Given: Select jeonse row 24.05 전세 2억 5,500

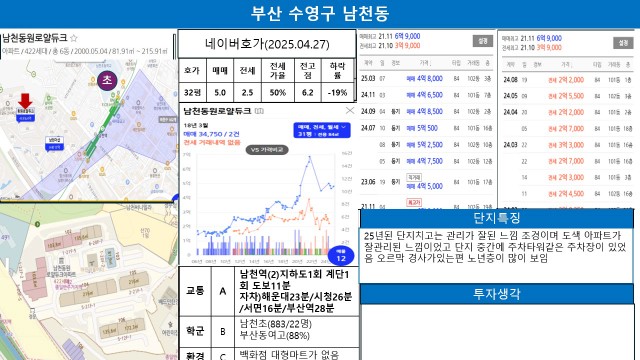Looking at the screenshot, I should tap(567, 96).
